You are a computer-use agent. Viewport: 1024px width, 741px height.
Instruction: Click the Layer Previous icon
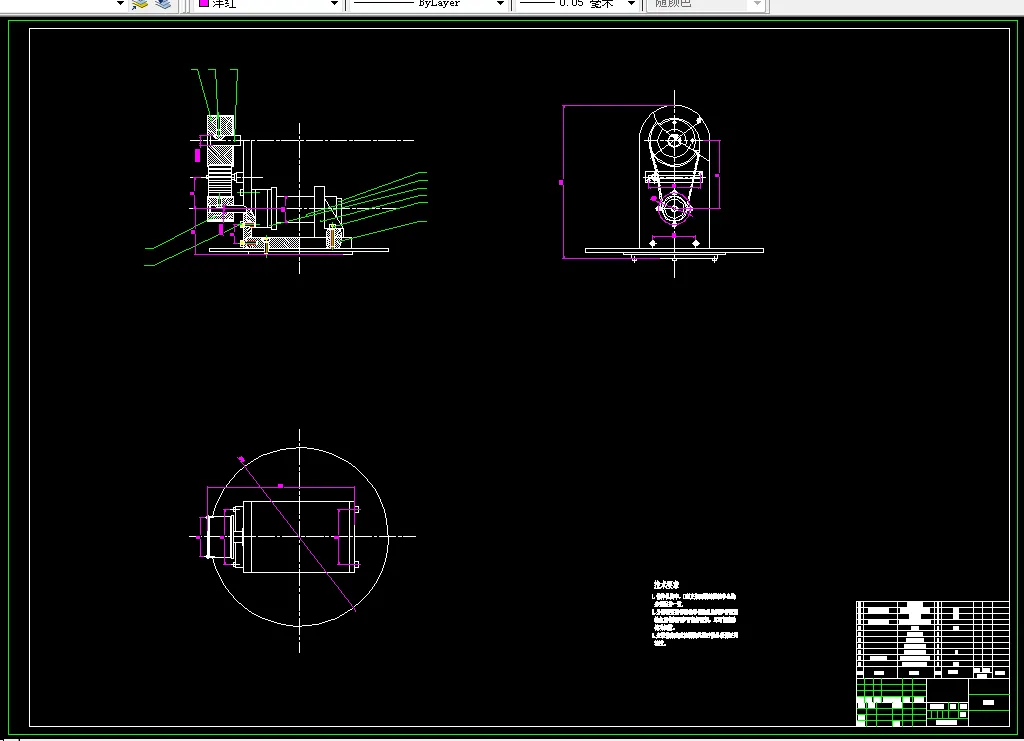pos(163,4)
